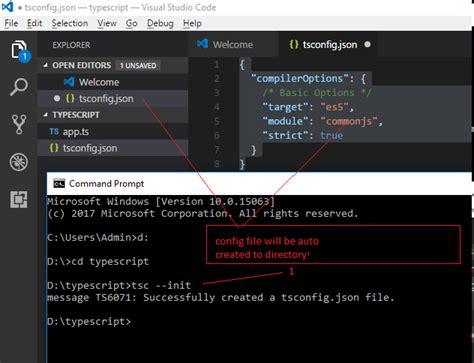Click the braces icon beside tsconfig.json in TYPESCRIPT folder

click(54, 148)
